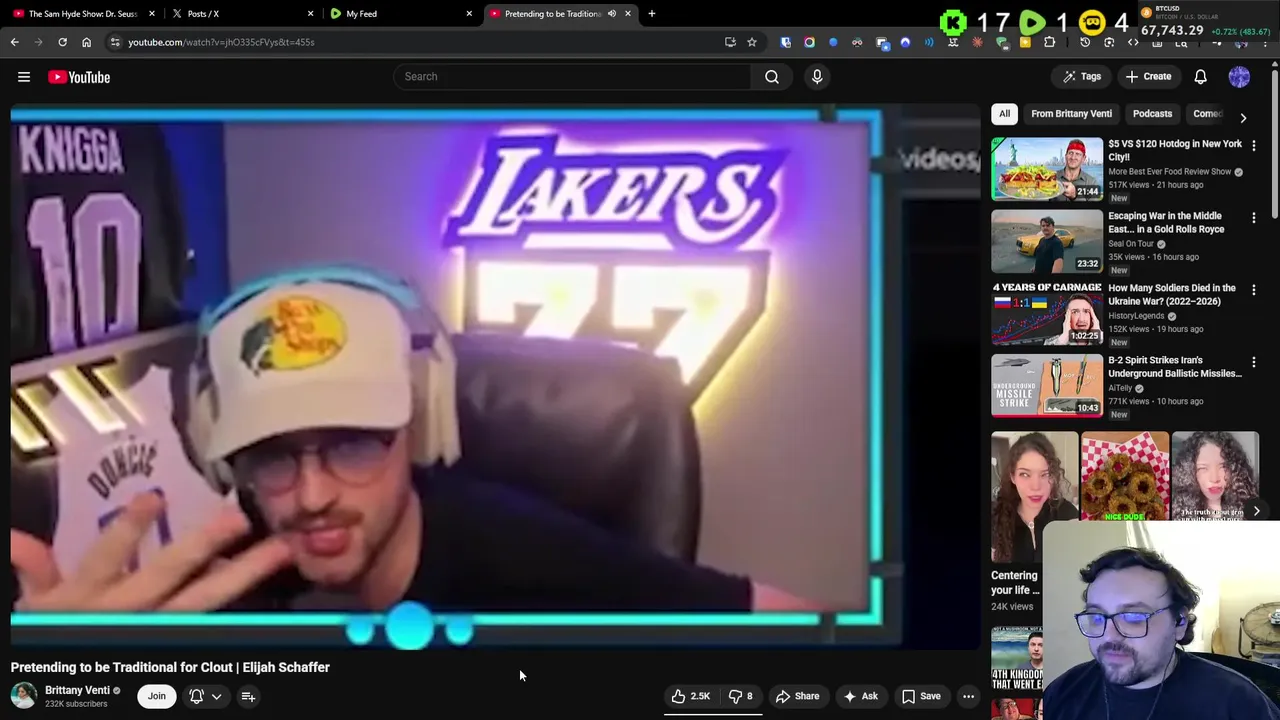Screen dimensions: 1280x720
Task: Open the Create menu
Action: (1148, 77)
